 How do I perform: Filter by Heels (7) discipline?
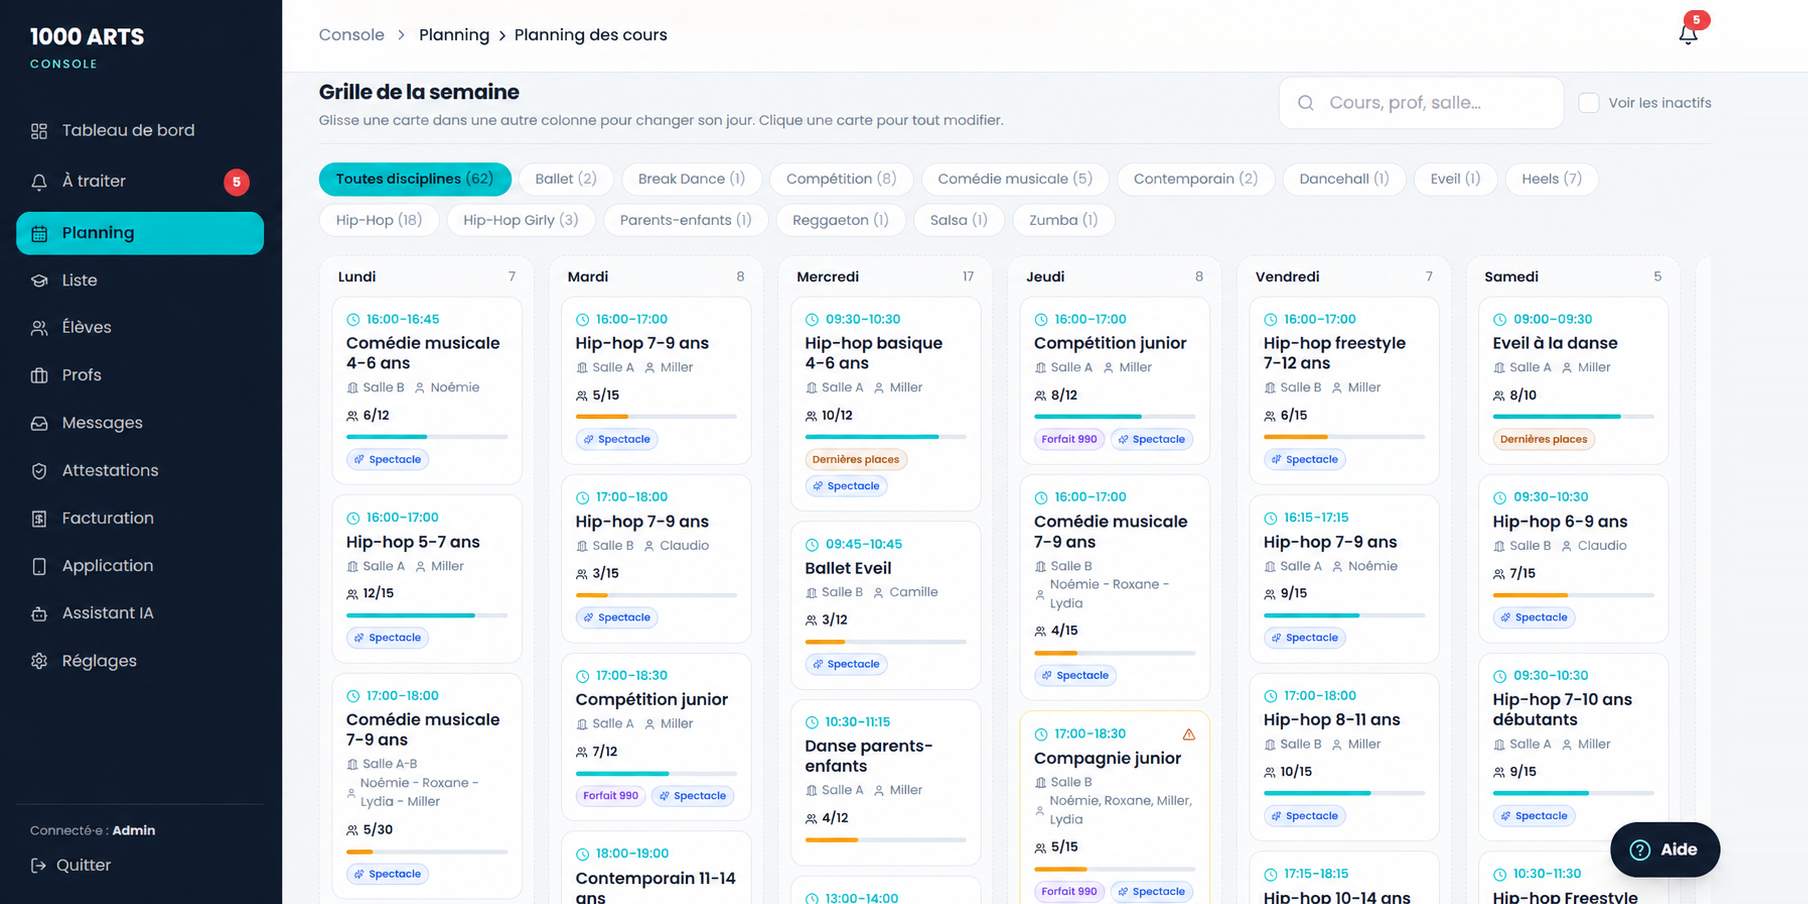[1552, 179]
